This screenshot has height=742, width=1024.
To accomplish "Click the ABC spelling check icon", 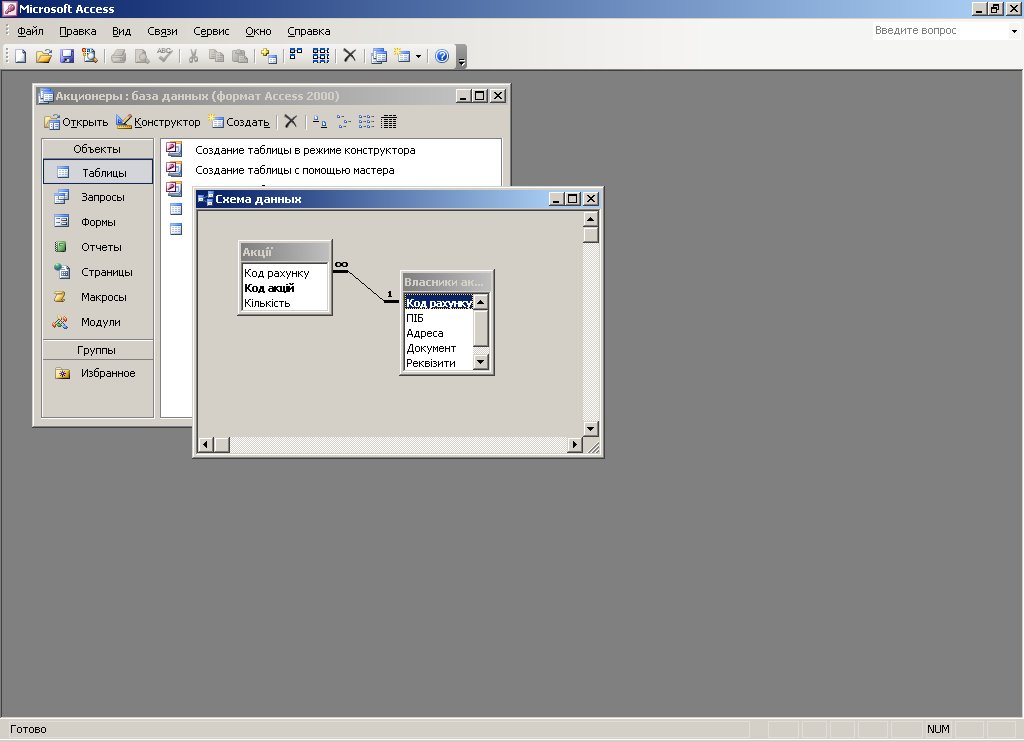I will click(165, 56).
